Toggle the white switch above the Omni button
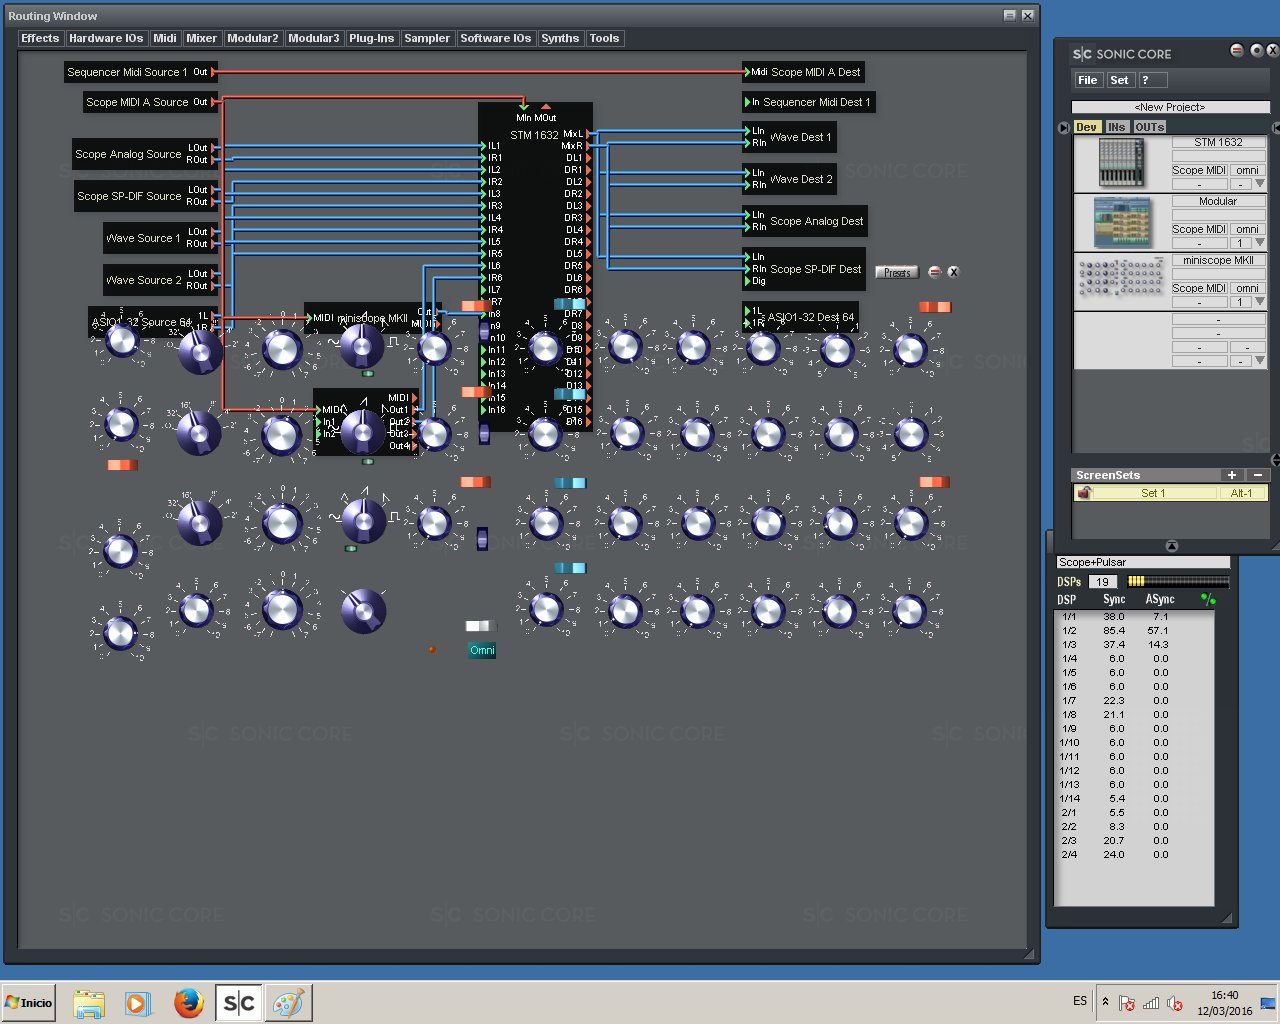Image resolution: width=1280 pixels, height=1024 pixels. tap(480, 626)
